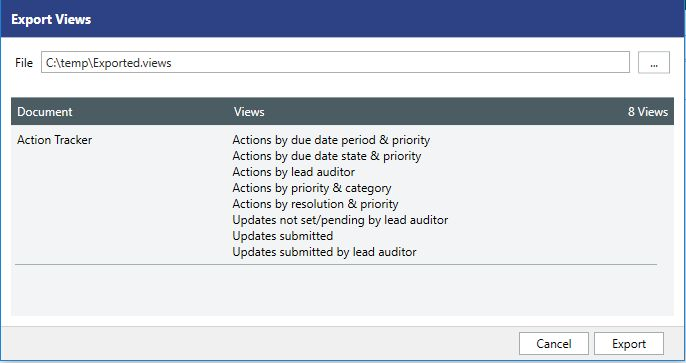Select Actions by due date period & priority

(331, 140)
